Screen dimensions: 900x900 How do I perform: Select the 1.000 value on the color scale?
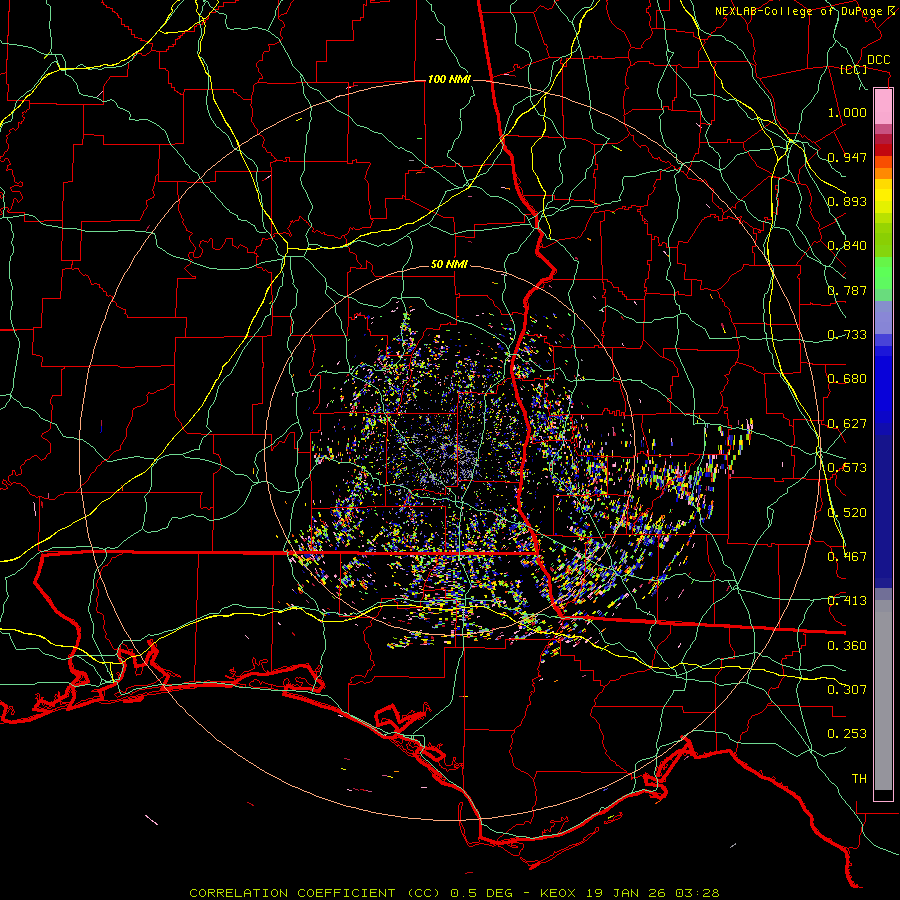coord(847,112)
